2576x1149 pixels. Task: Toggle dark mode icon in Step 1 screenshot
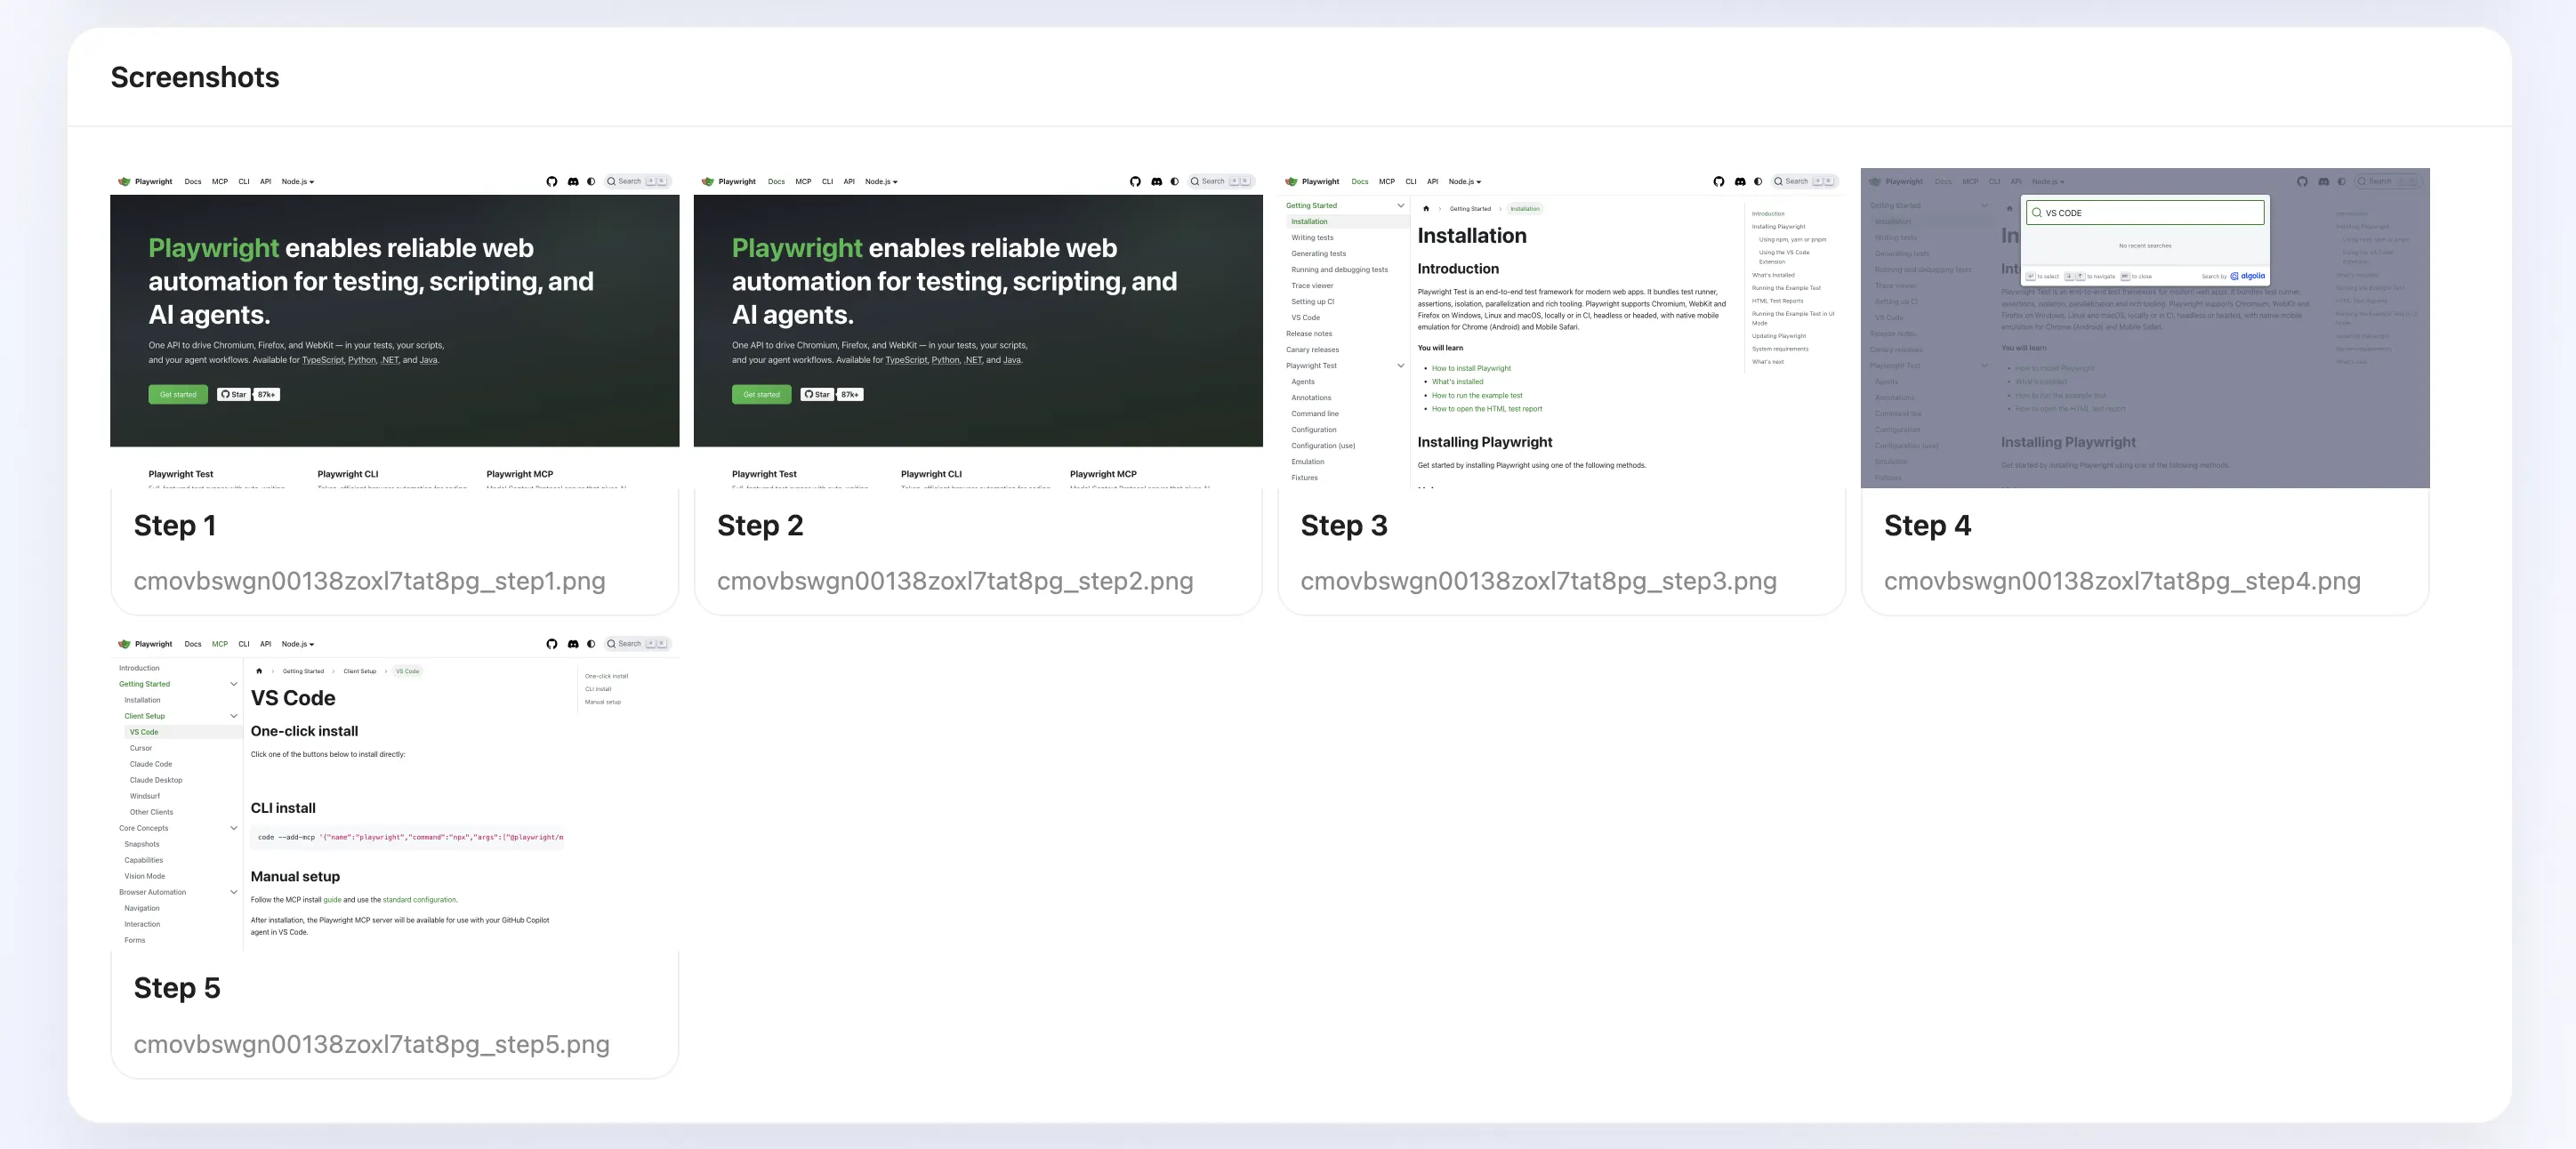pyautogui.click(x=591, y=182)
